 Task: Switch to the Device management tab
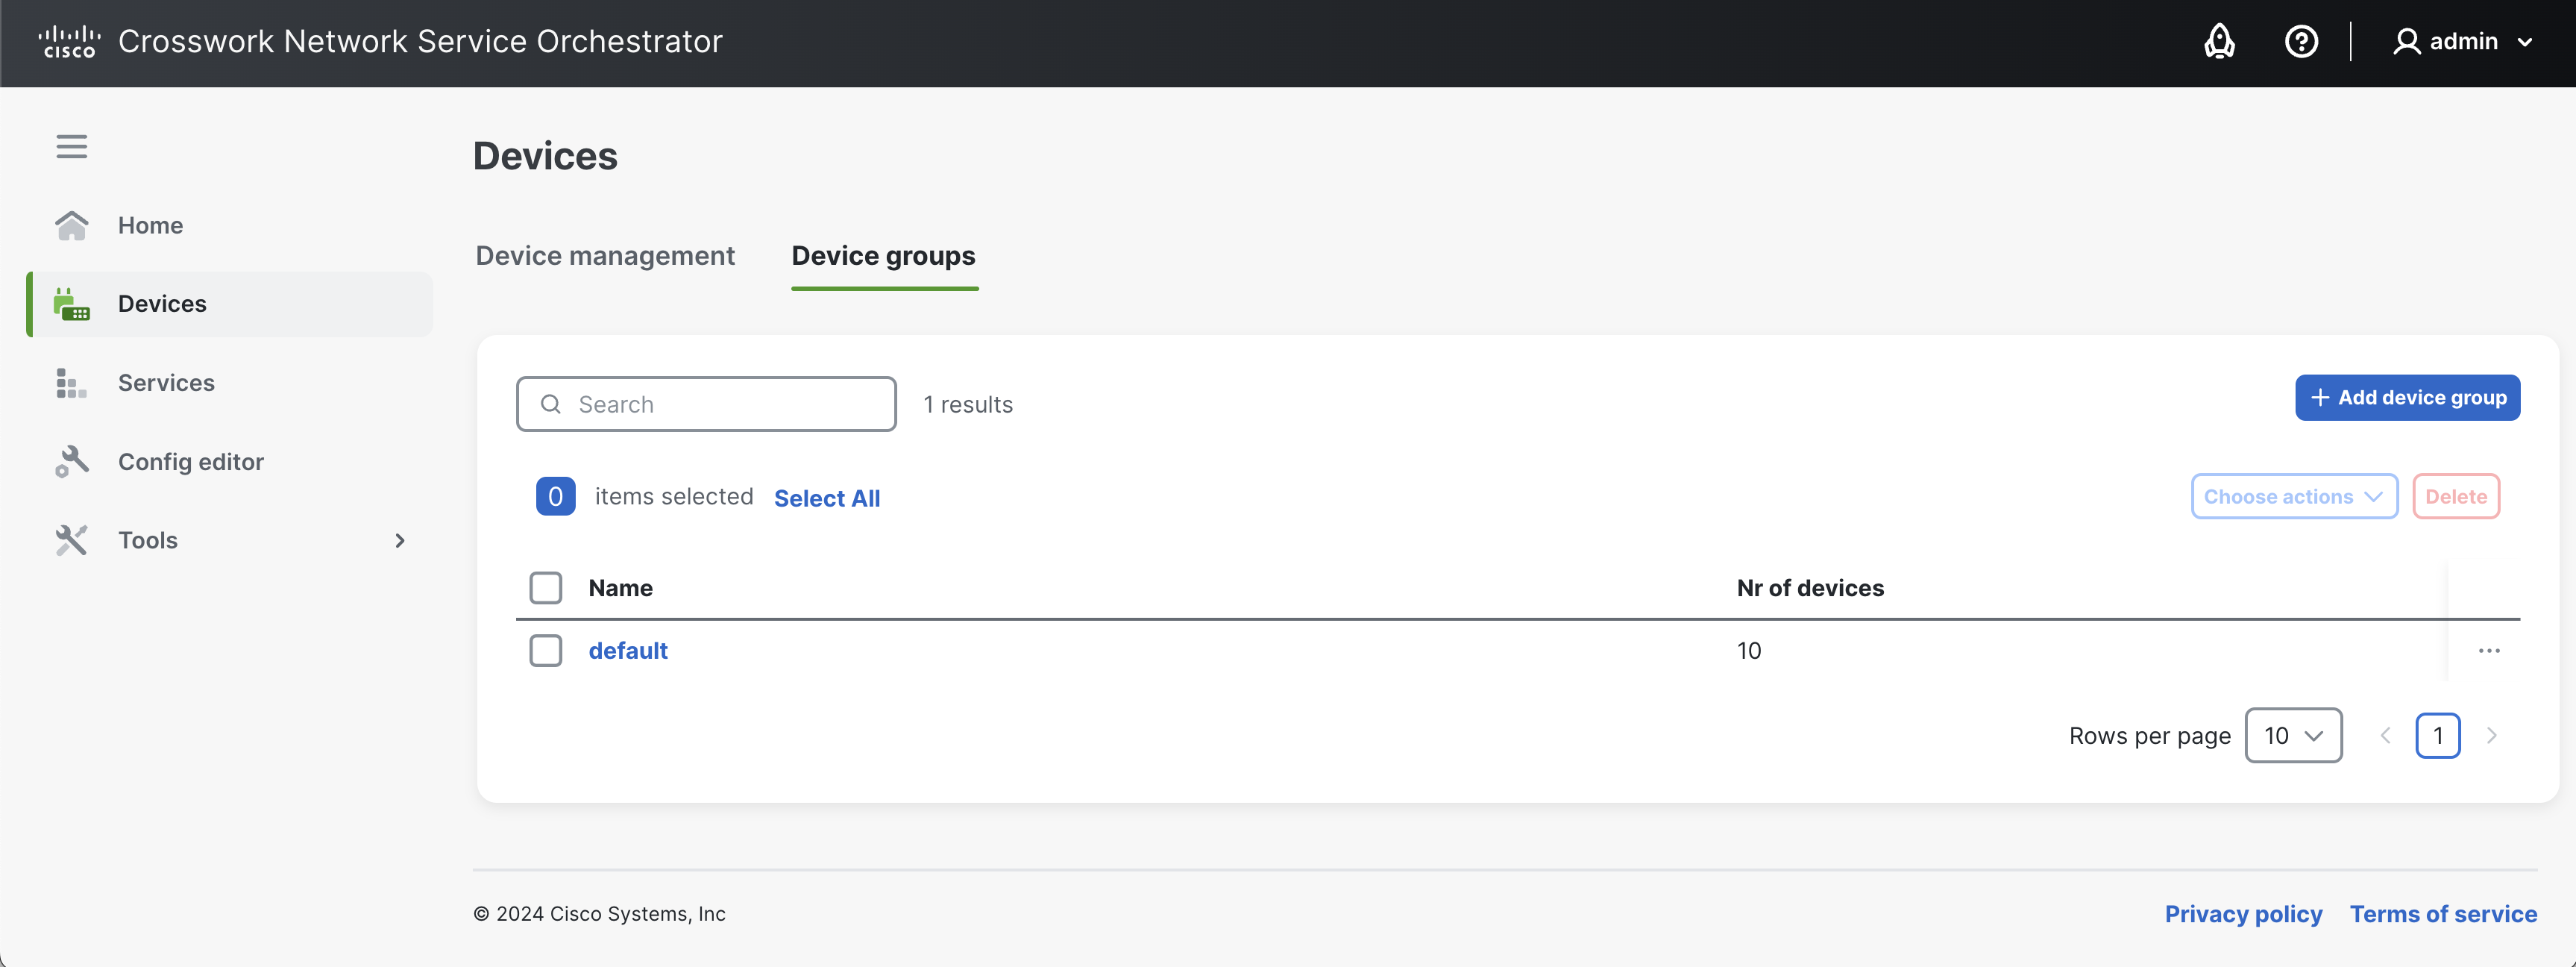[x=605, y=256]
